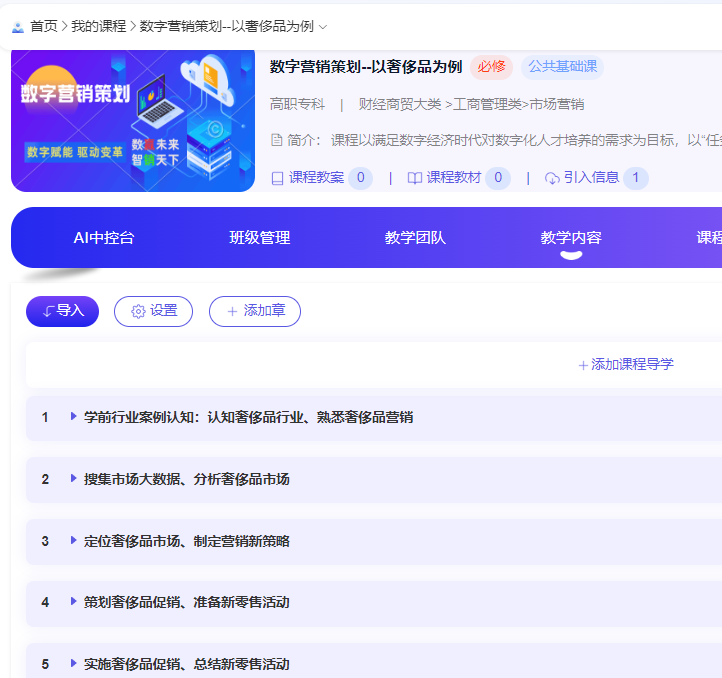The width and height of the screenshot is (722, 678).
Task: Expand chapter 2 搜集市场大数据 triangle
Action: click(x=73, y=478)
